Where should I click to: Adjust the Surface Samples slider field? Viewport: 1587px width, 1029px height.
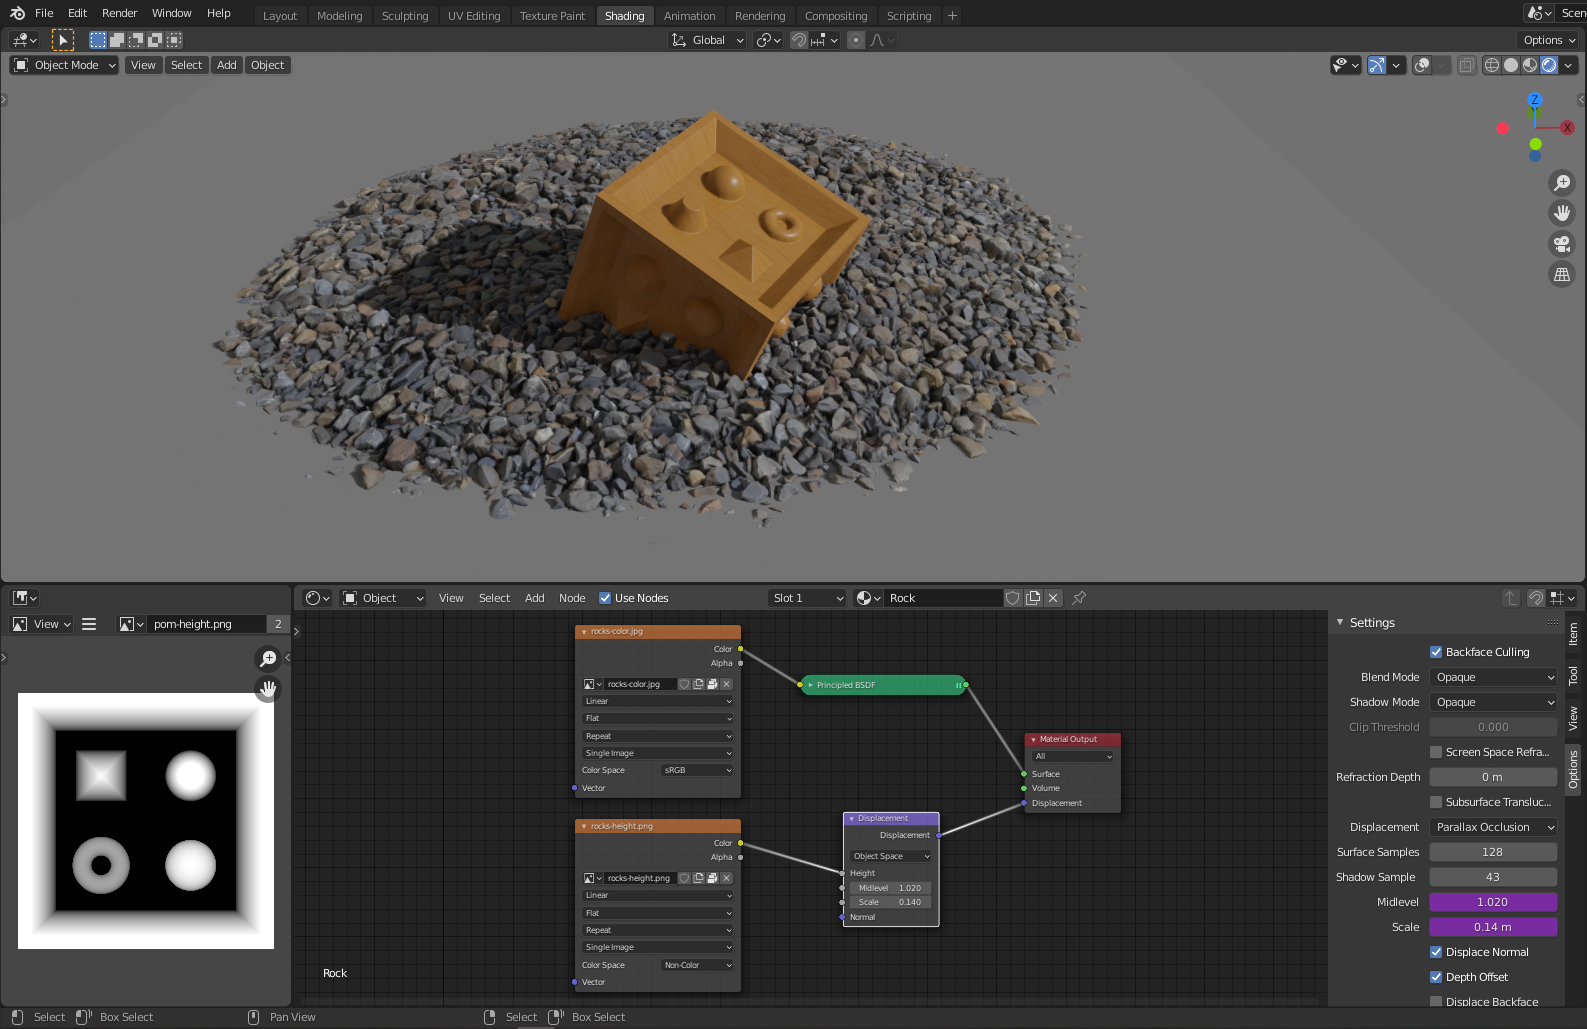(x=1492, y=852)
